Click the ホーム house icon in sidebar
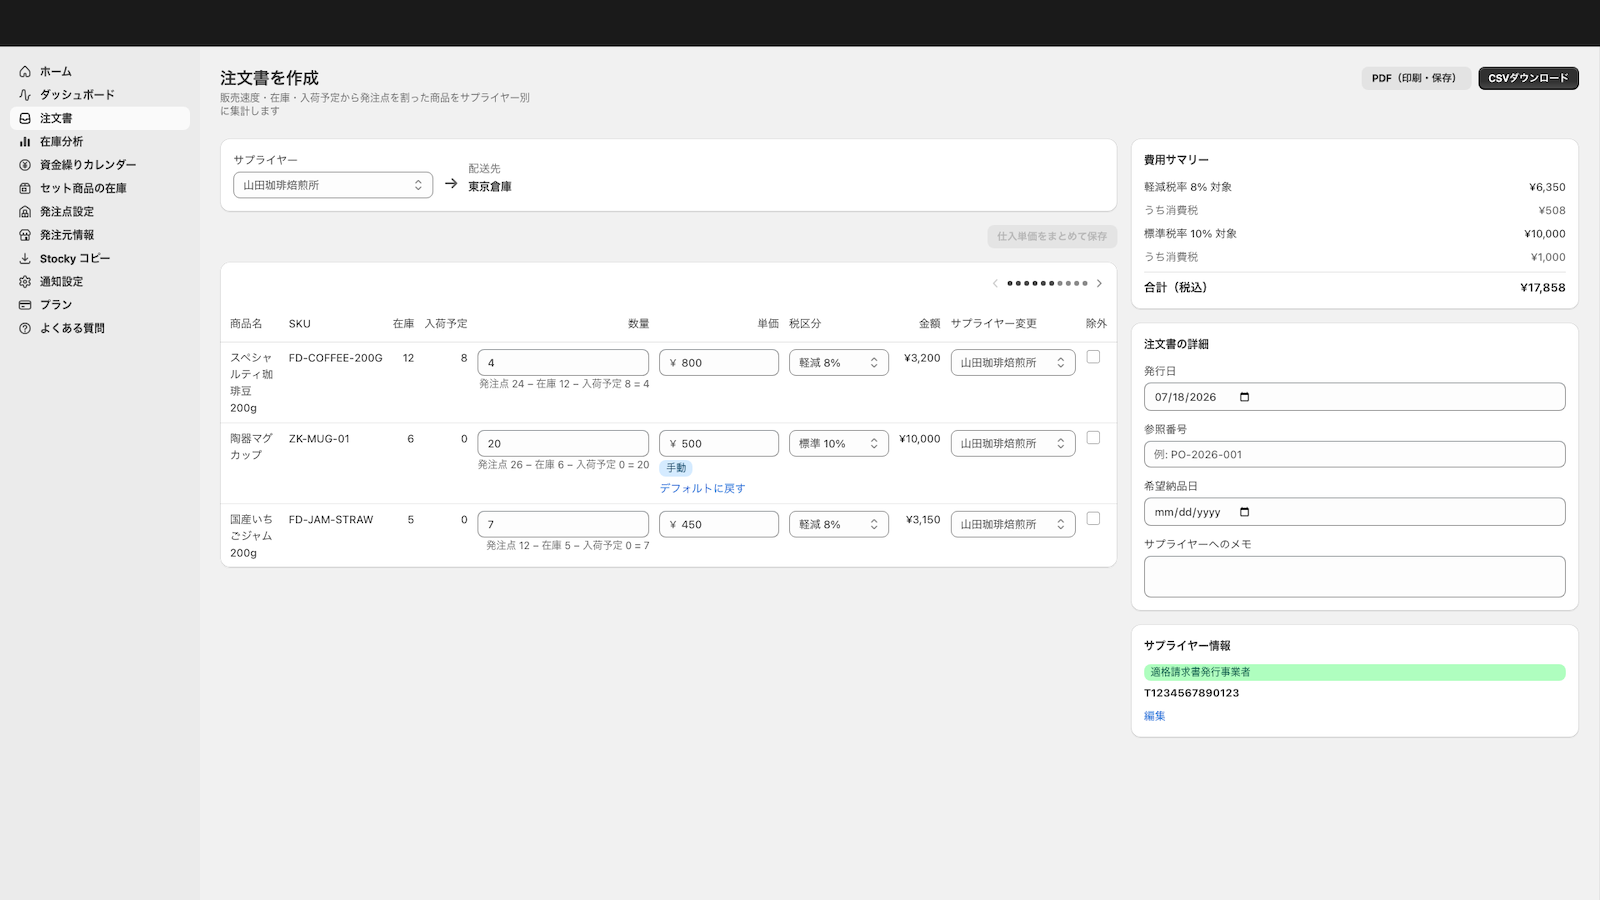 click(x=25, y=72)
